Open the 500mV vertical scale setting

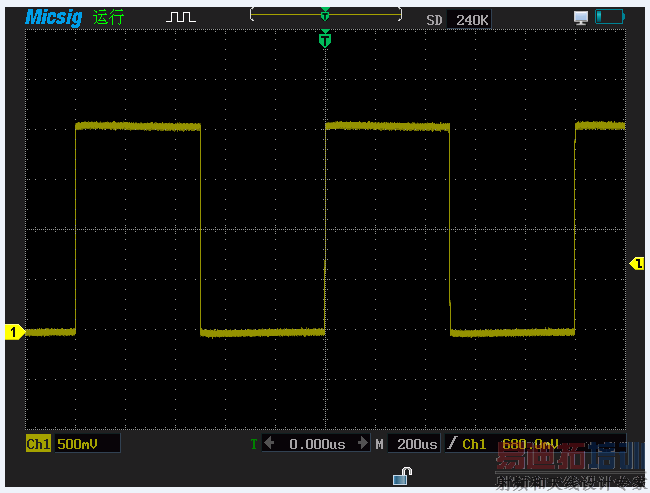(87, 444)
